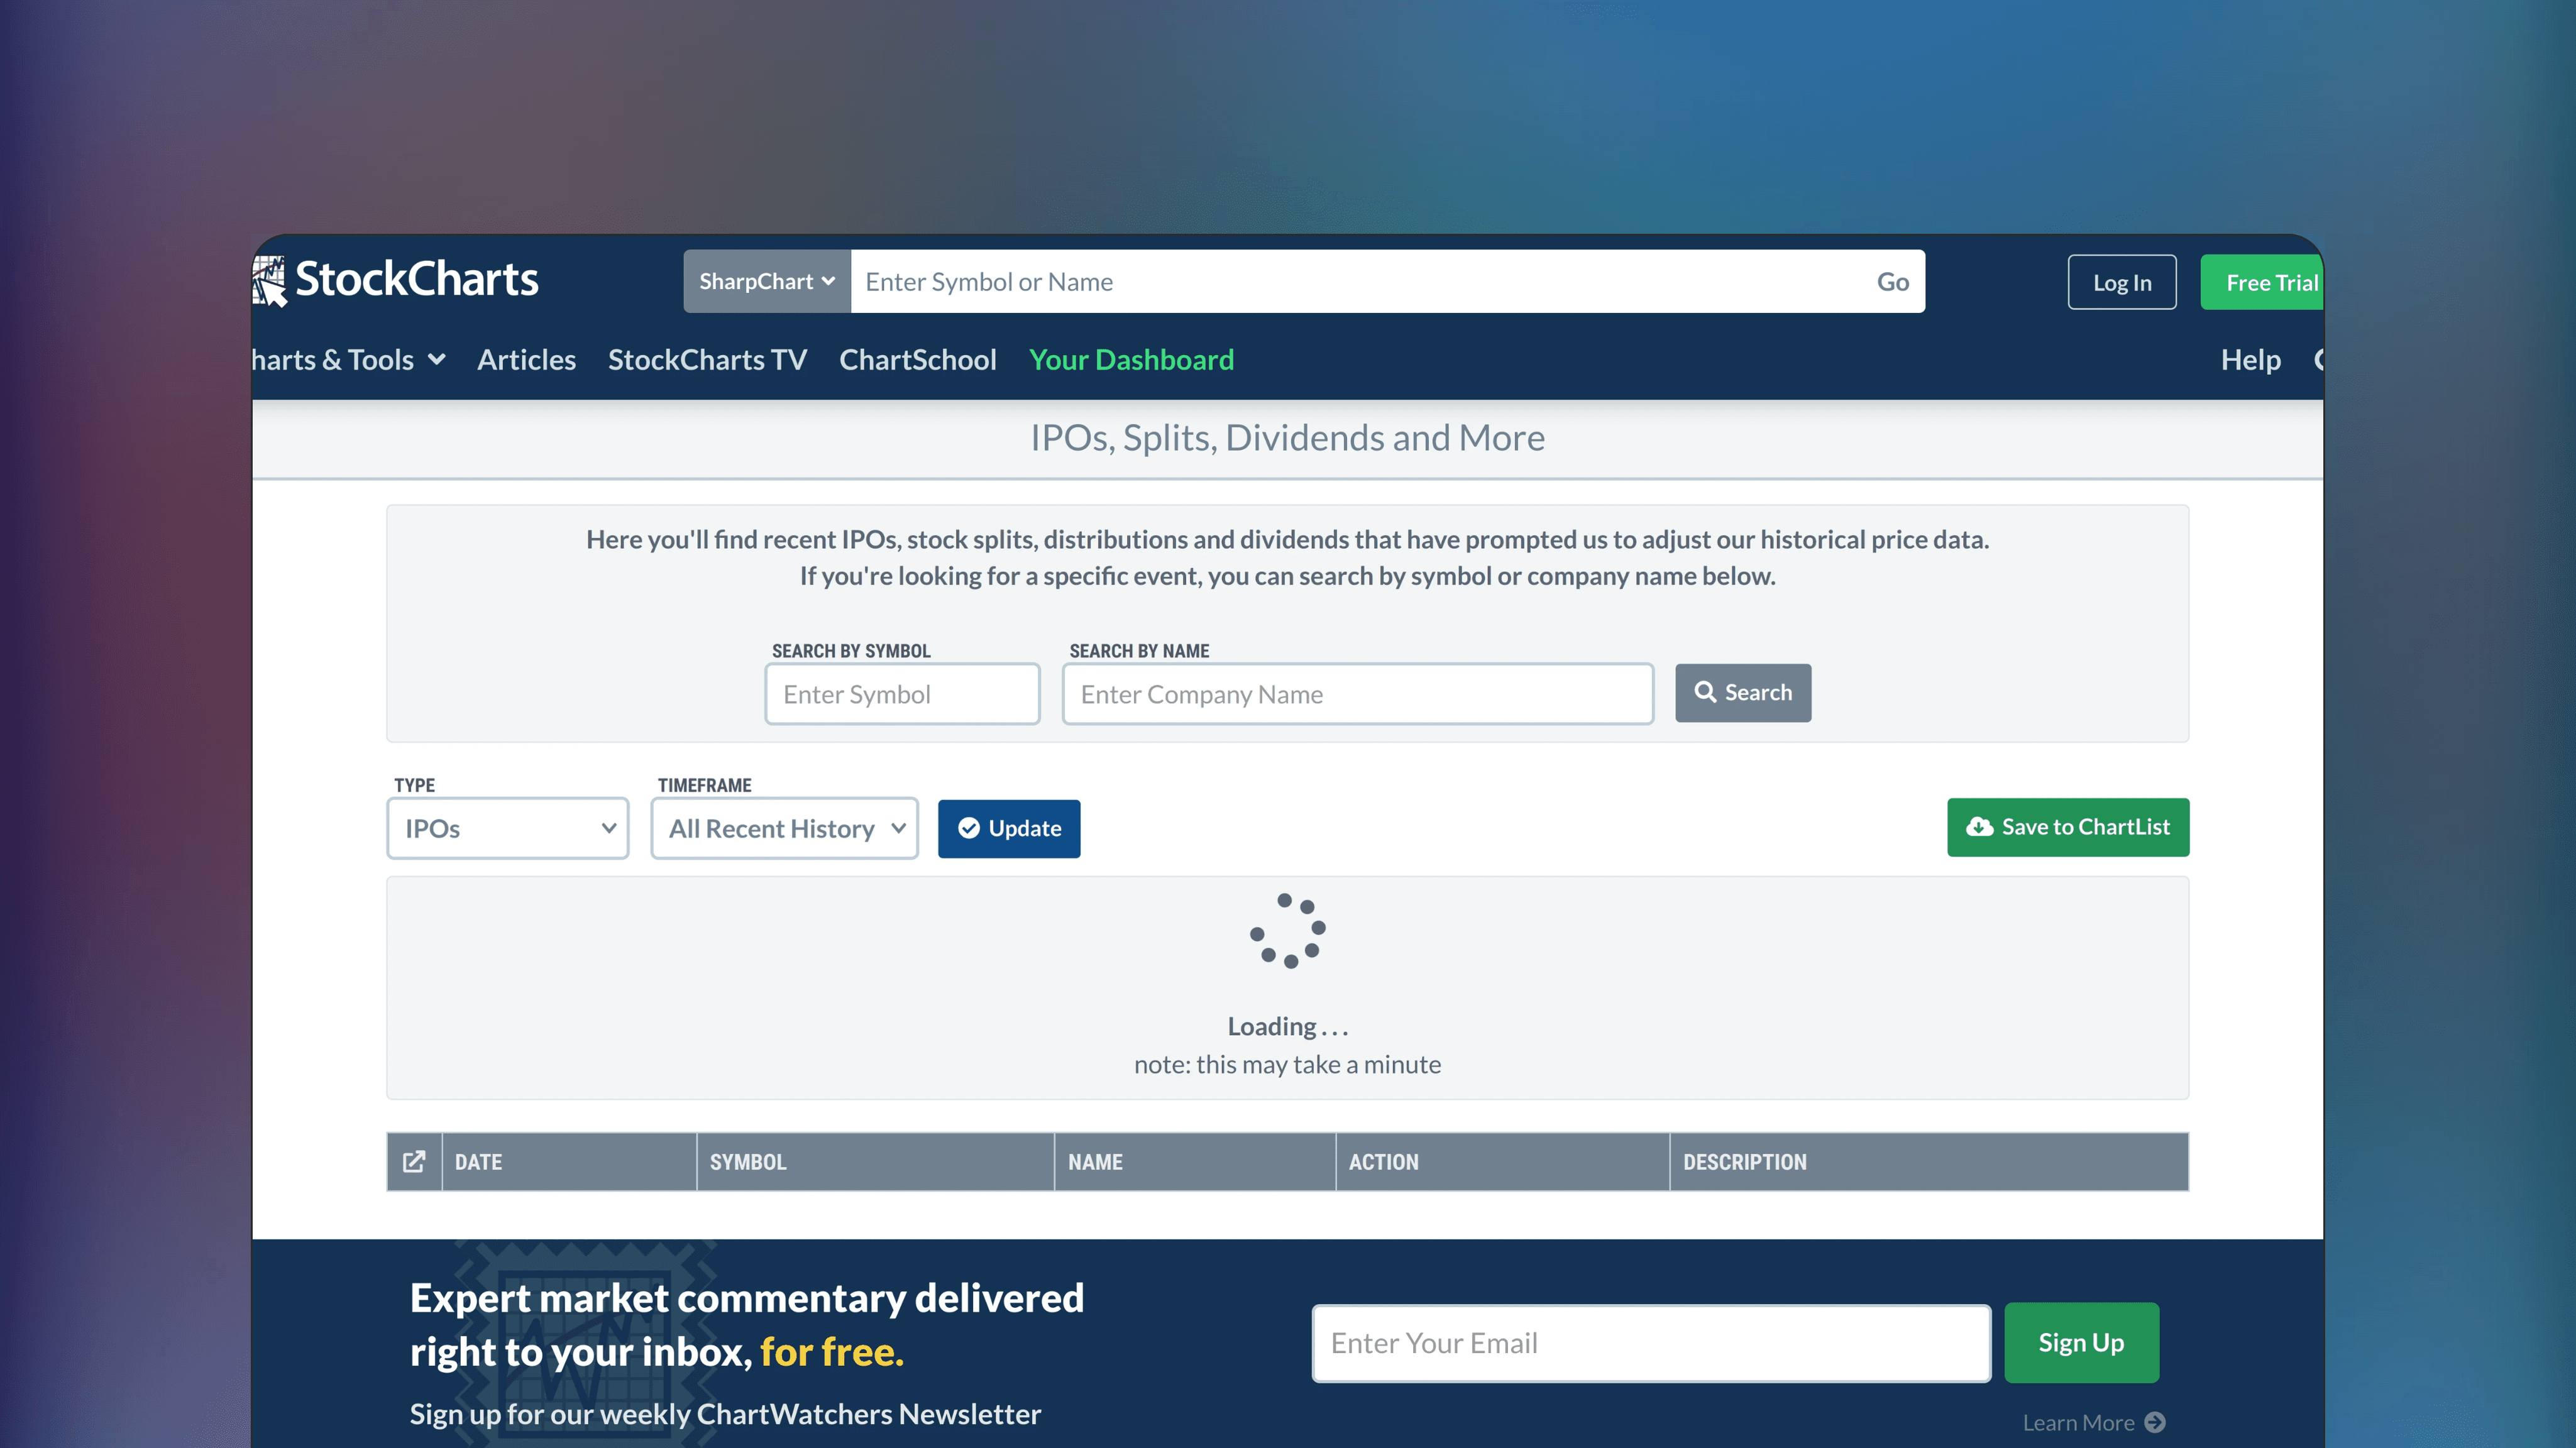Click the external-link icon in the table header
2576x1448 pixels.
point(414,1161)
